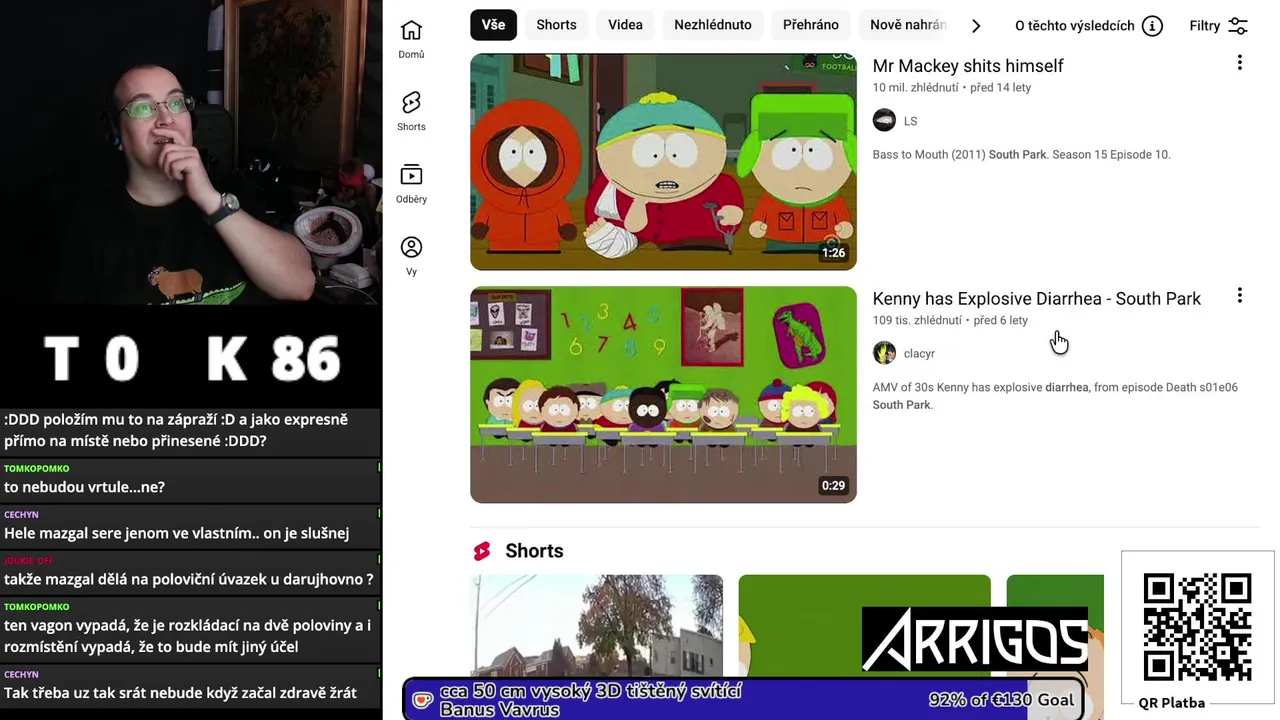The height and width of the screenshot is (720, 1280).
Task: Click the red Shorts section logo
Action: (482, 551)
